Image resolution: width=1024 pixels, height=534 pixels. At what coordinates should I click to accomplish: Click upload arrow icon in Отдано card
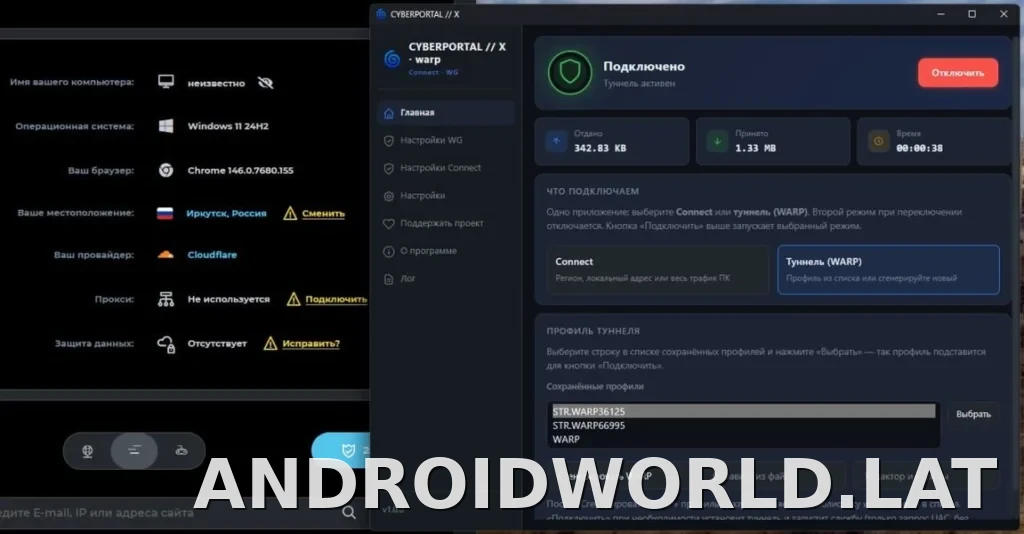tap(556, 141)
